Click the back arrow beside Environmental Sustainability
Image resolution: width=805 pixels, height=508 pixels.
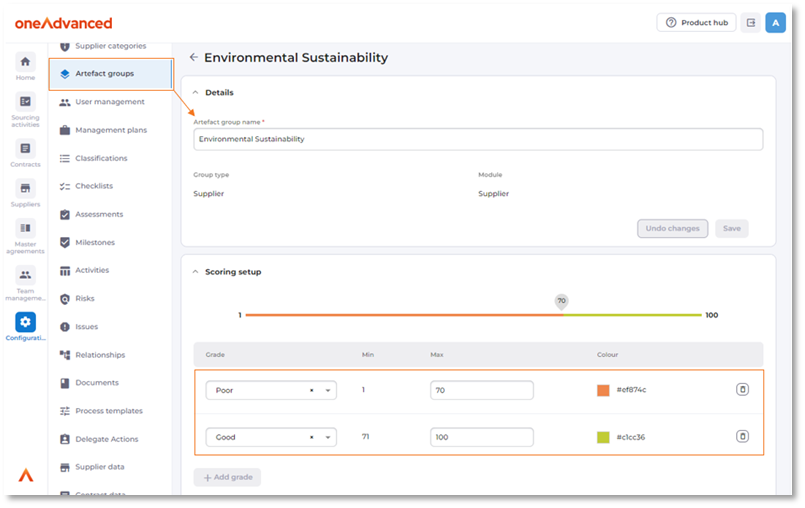tap(194, 58)
